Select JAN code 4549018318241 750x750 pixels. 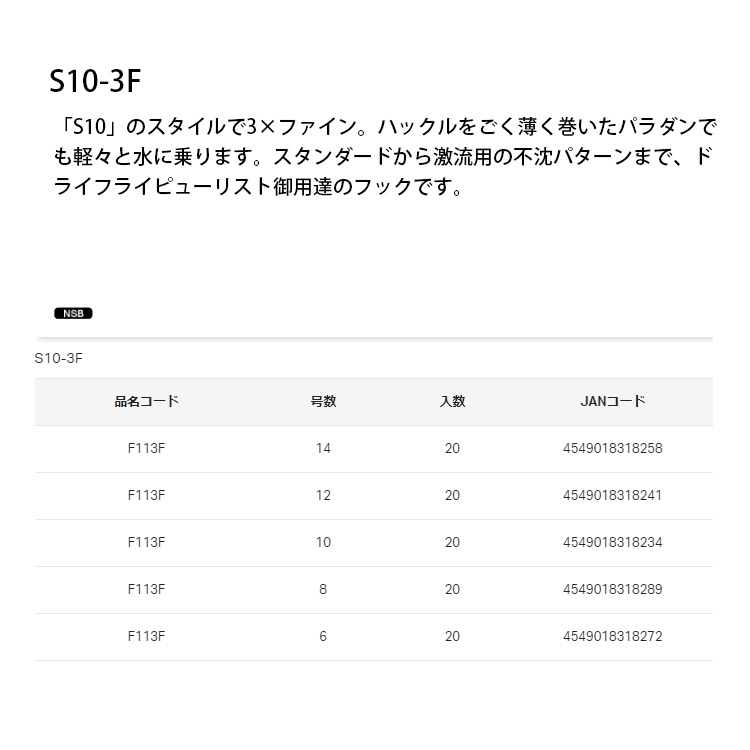pyautogui.click(x=613, y=496)
